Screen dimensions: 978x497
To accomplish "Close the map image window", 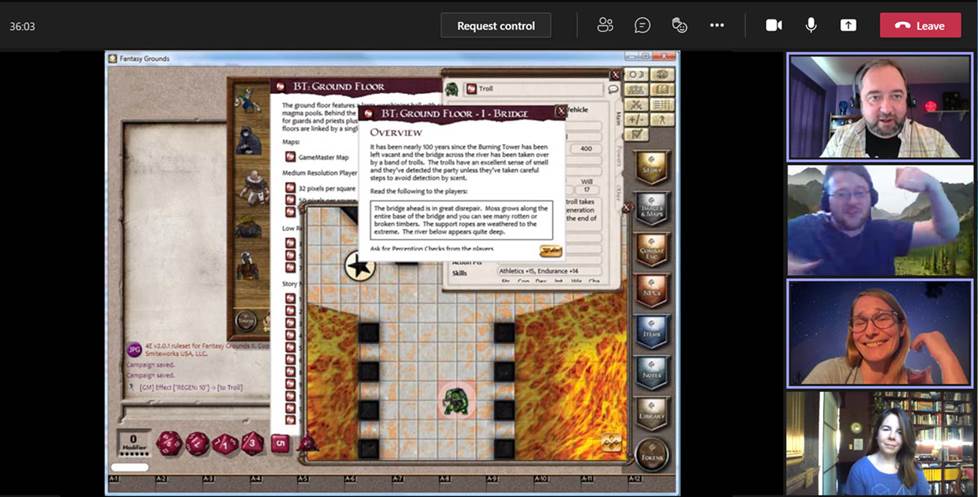I will coord(627,207).
